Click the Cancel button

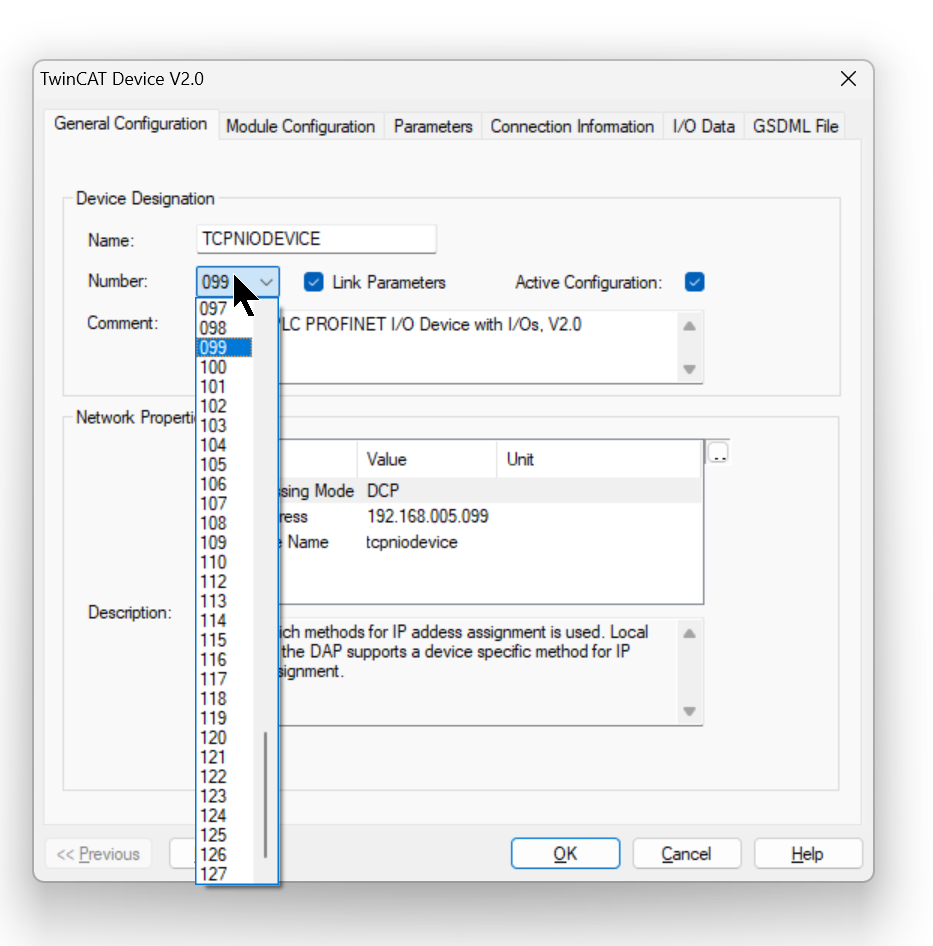686,854
